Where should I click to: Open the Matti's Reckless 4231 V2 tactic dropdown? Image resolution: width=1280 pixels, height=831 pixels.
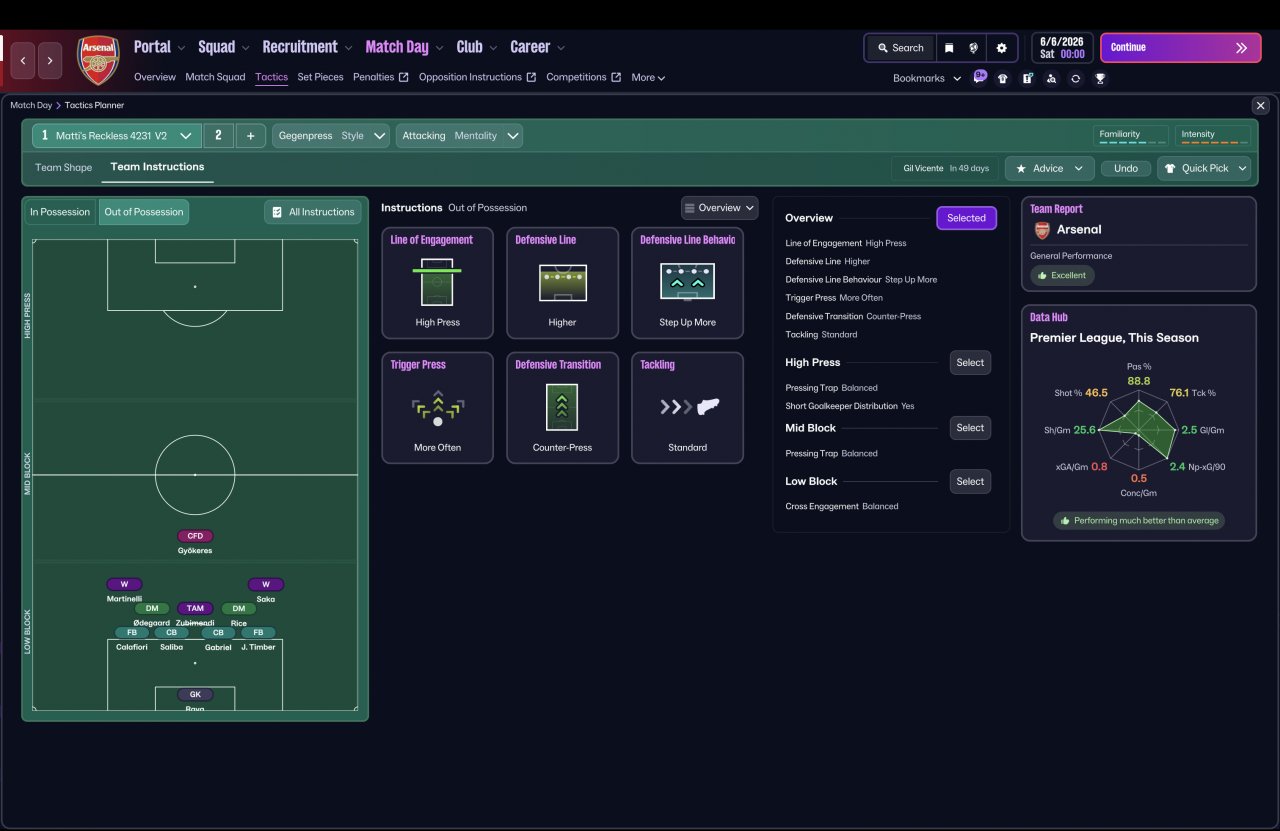click(117, 136)
